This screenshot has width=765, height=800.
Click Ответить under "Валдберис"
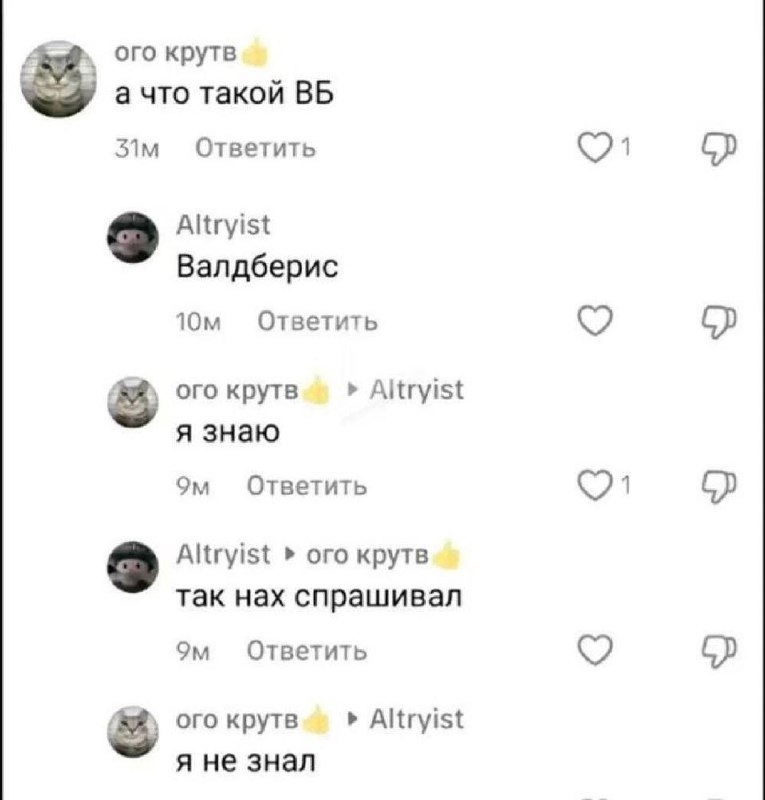[317, 321]
